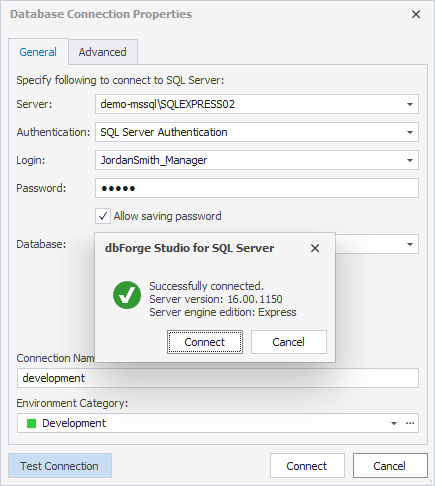
Task: Open the Environment Category dropdown arrow
Action: tap(394, 423)
